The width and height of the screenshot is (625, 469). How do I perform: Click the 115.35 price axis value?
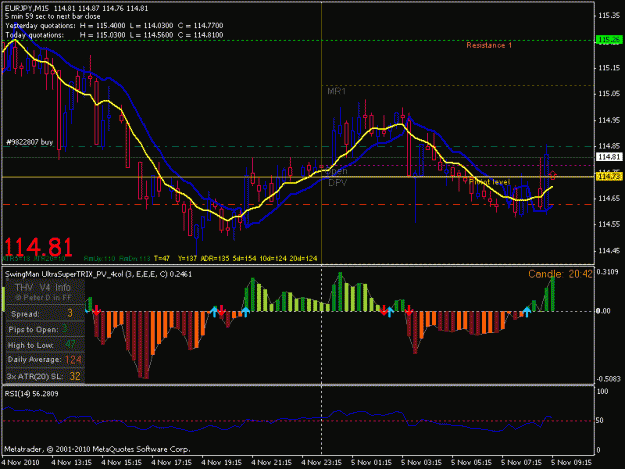[x=609, y=16]
